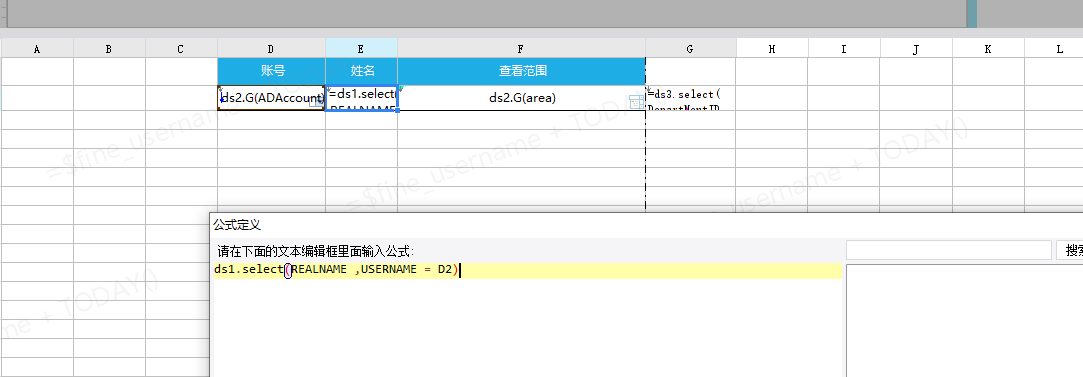1083x377 pixels.
Task: Select column header B
Action: [109, 49]
